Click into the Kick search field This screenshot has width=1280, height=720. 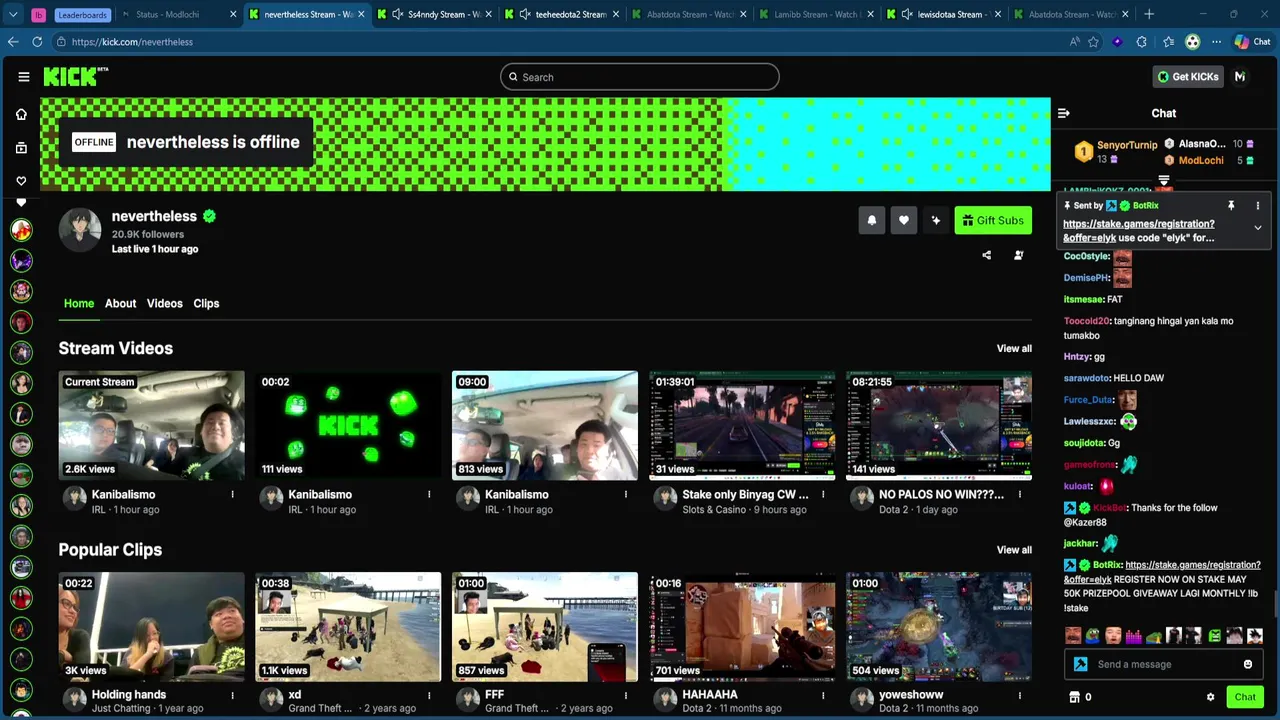pyautogui.click(x=640, y=77)
